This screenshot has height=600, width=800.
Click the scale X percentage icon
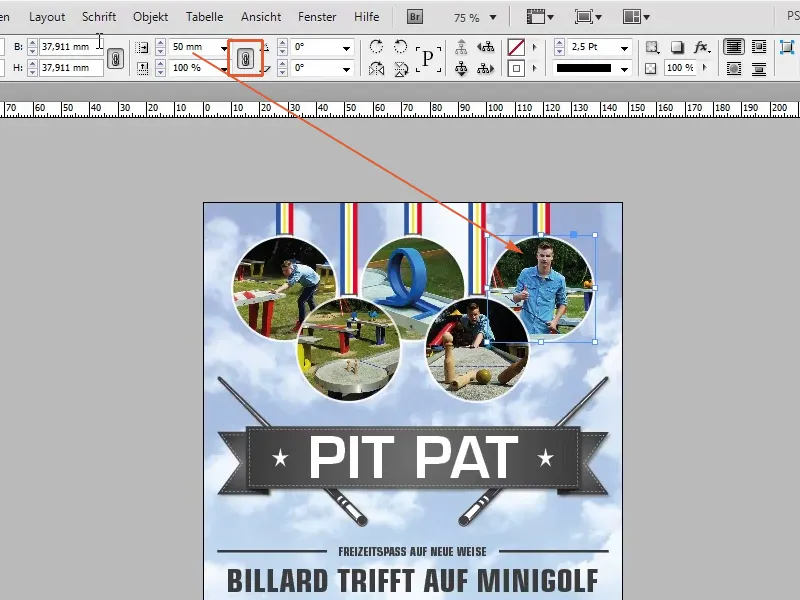coord(142,47)
